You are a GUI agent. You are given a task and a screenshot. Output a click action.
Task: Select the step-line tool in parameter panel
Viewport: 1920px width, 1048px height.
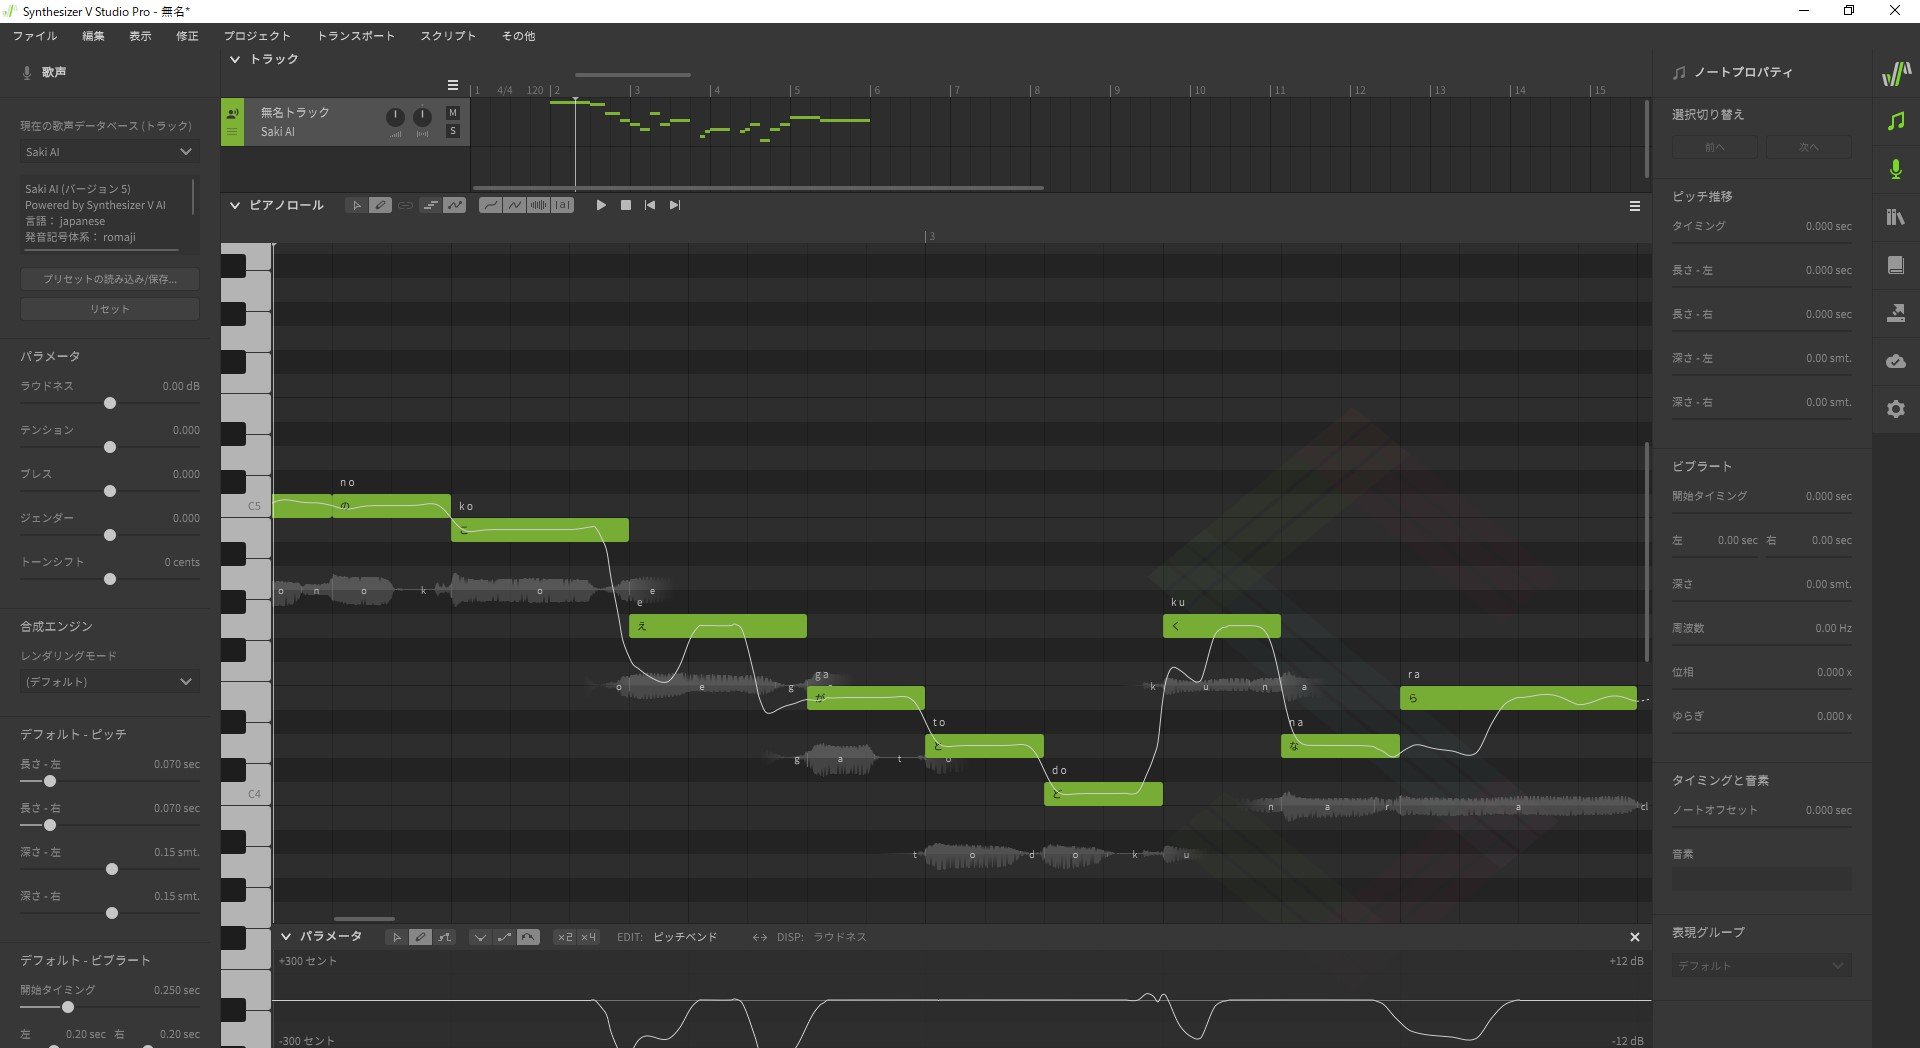(x=444, y=937)
